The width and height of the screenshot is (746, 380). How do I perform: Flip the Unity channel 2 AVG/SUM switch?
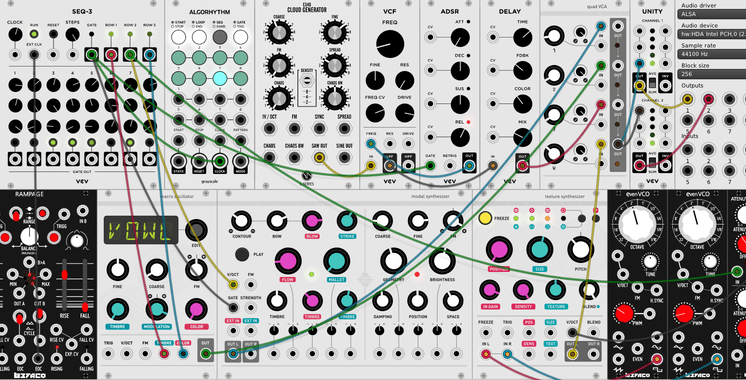coord(652,164)
